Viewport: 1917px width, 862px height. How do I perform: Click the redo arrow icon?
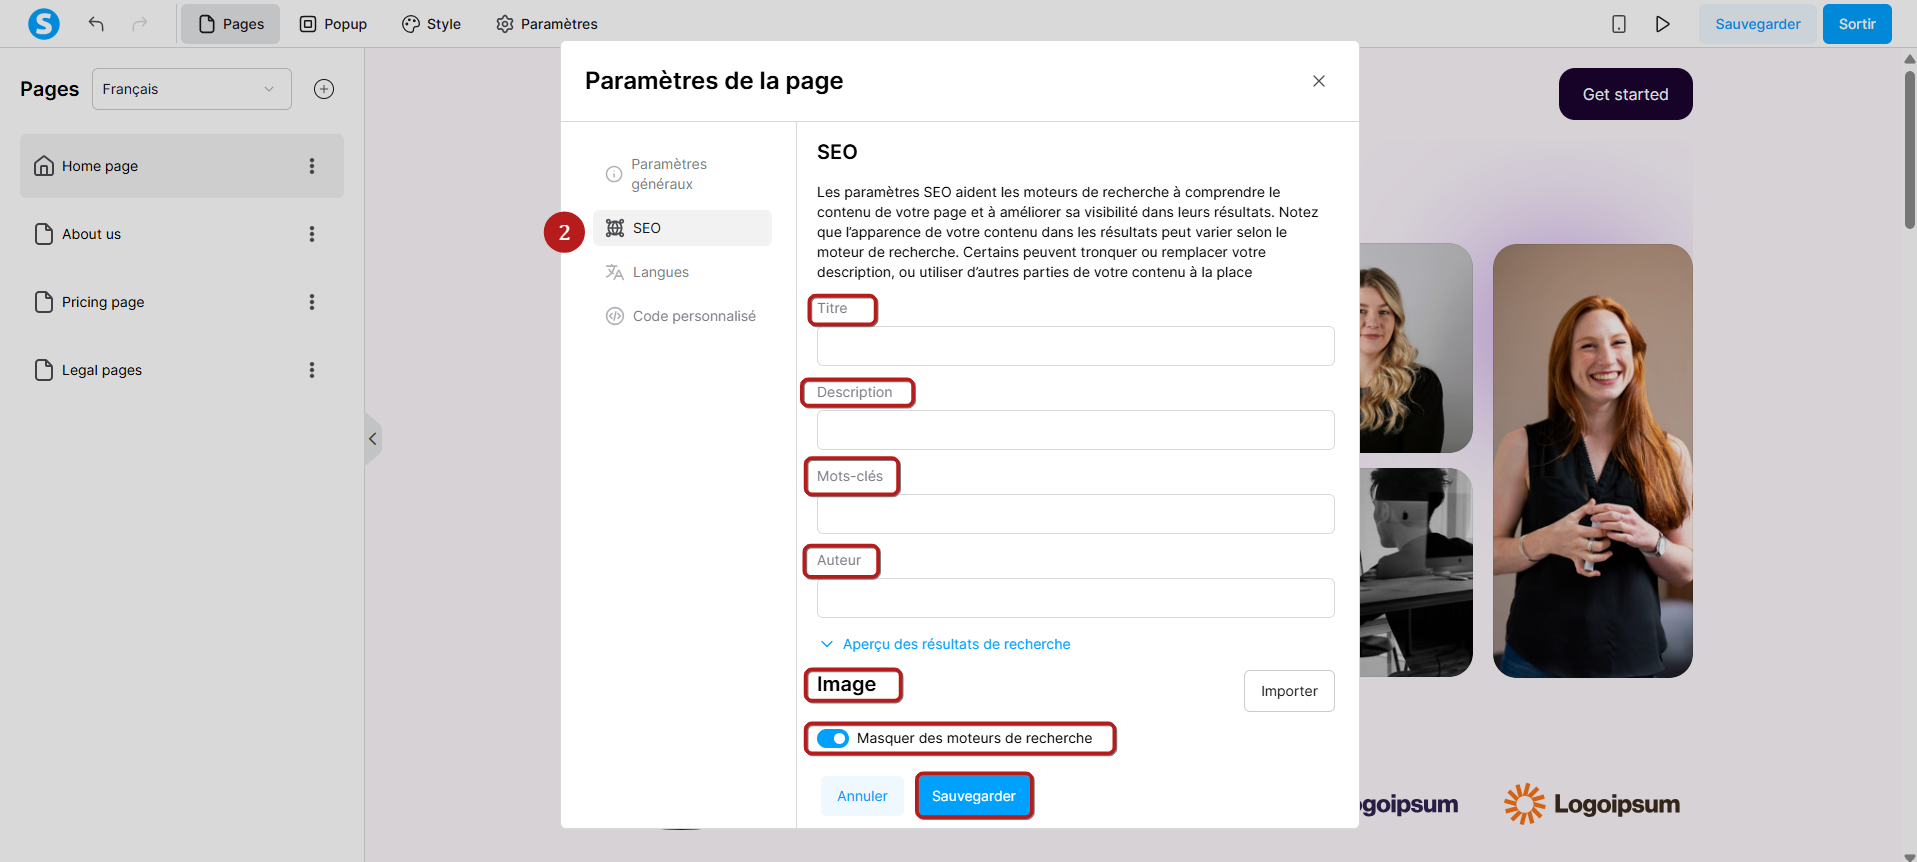point(140,24)
